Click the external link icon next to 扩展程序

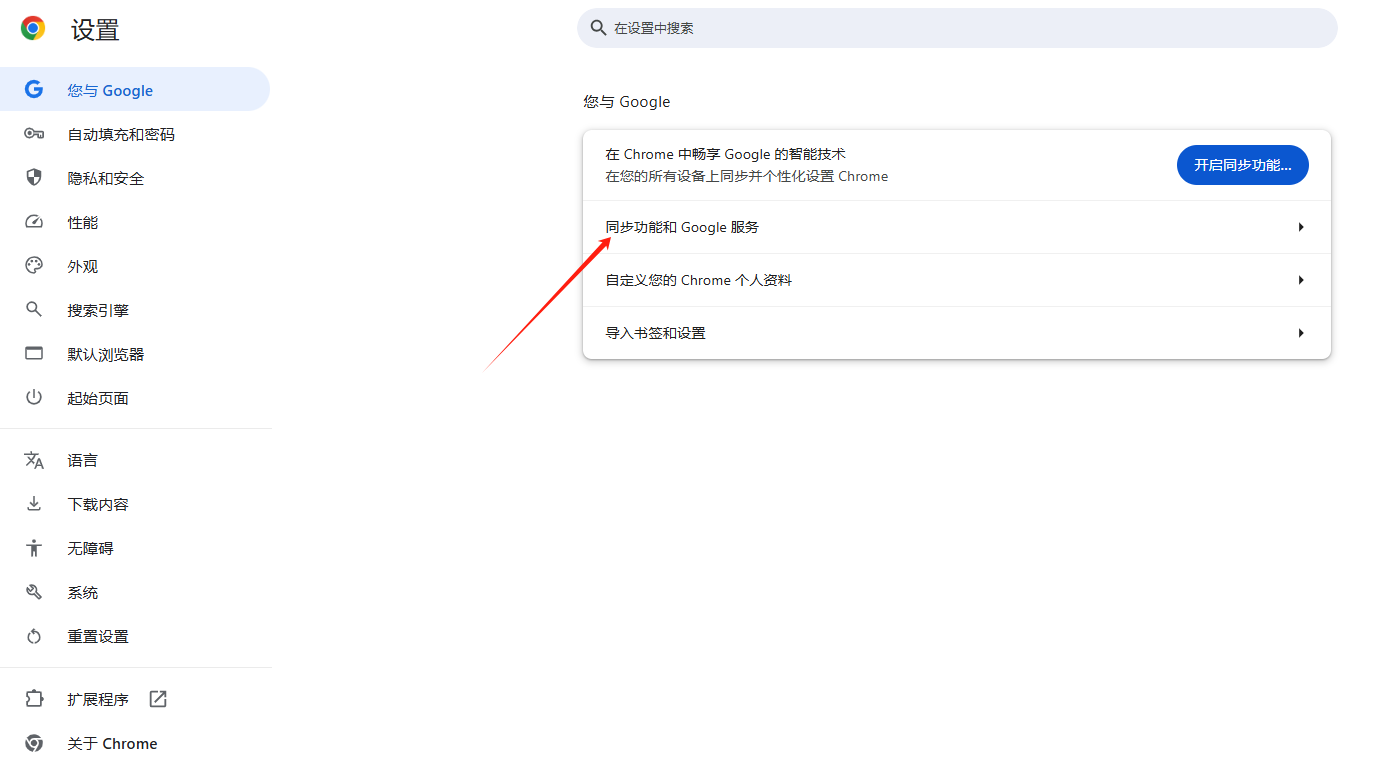coord(158,699)
